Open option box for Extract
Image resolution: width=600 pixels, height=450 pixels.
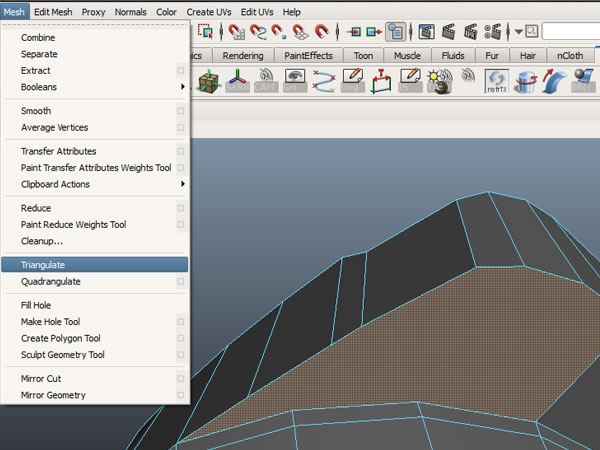181,71
